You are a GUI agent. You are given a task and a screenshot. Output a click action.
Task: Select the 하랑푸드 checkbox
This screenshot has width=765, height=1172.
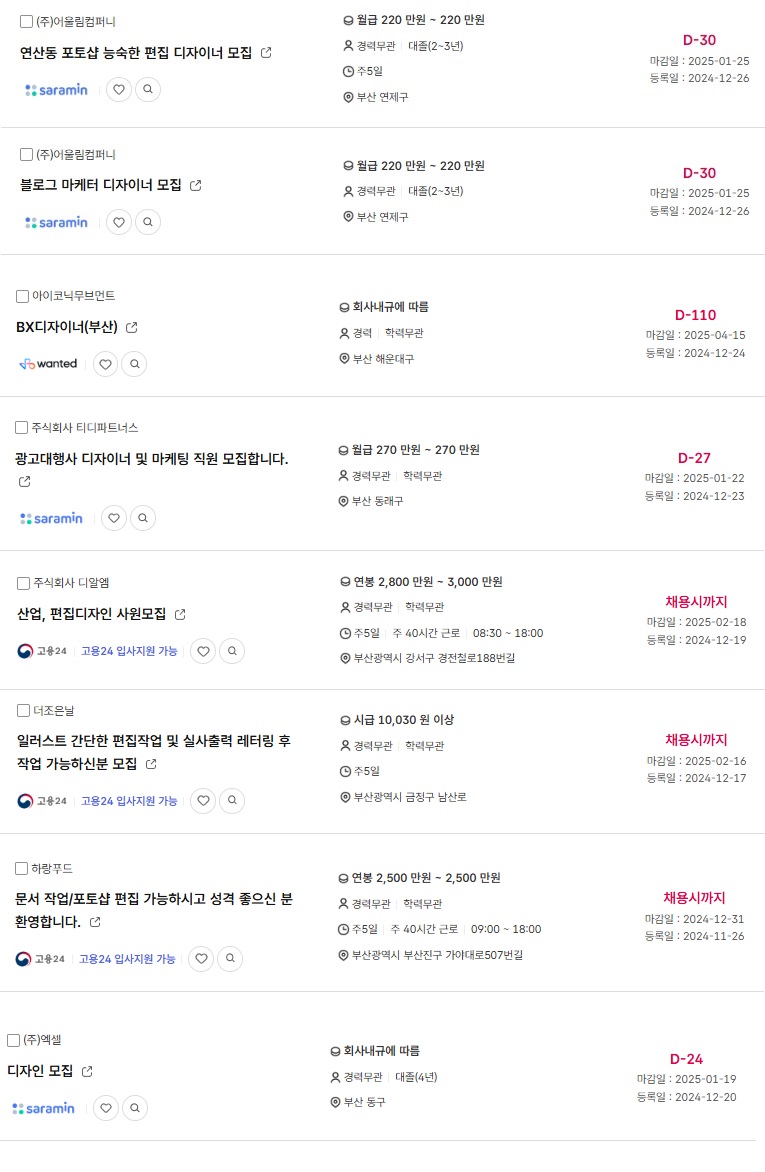tap(22, 869)
